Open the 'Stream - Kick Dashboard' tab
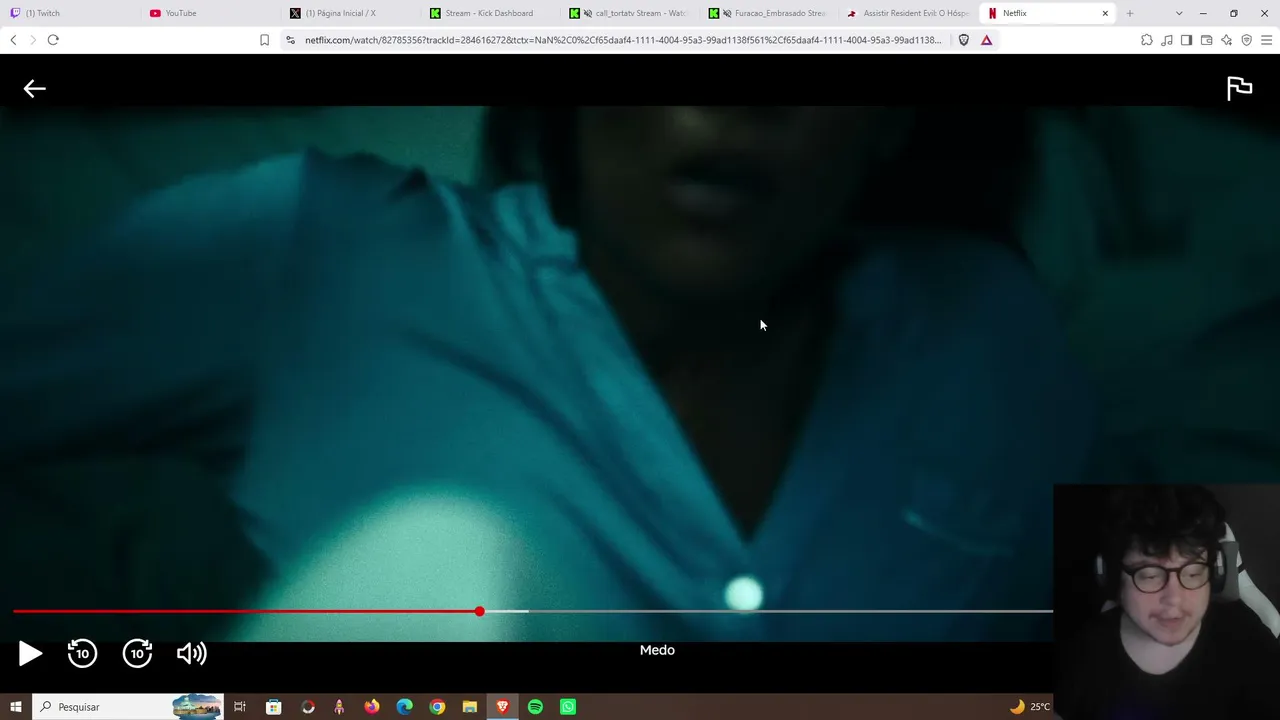1280x720 pixels. [489, 13]
